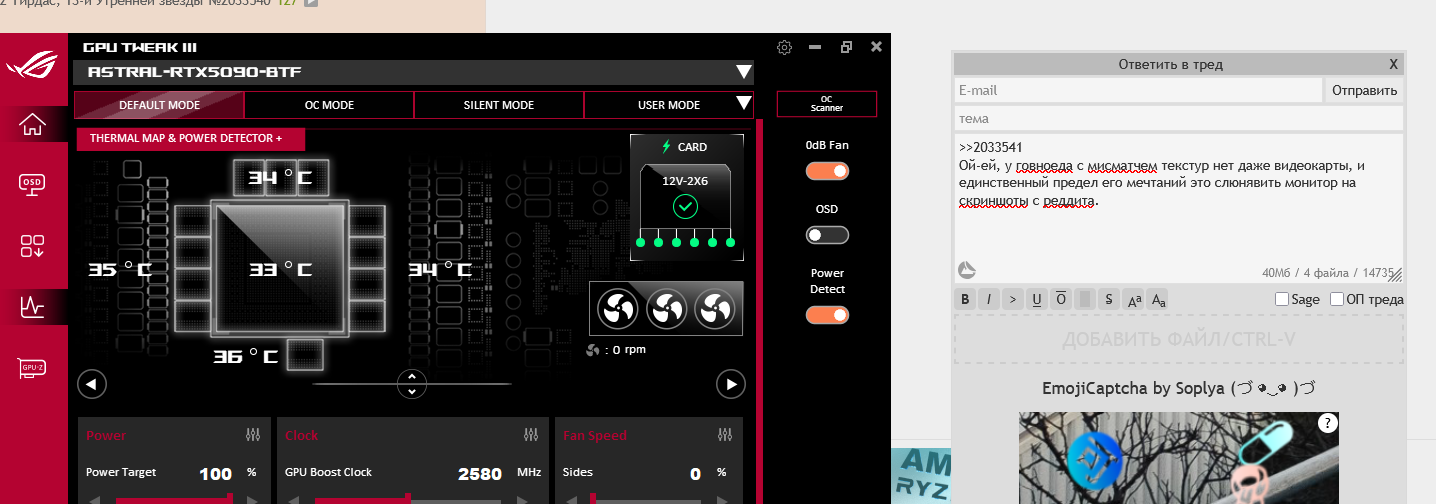The height and width of the screenshot is (504, 1436).
Task: Click the 100 Power Target value
Action: (x=216, y=474)
